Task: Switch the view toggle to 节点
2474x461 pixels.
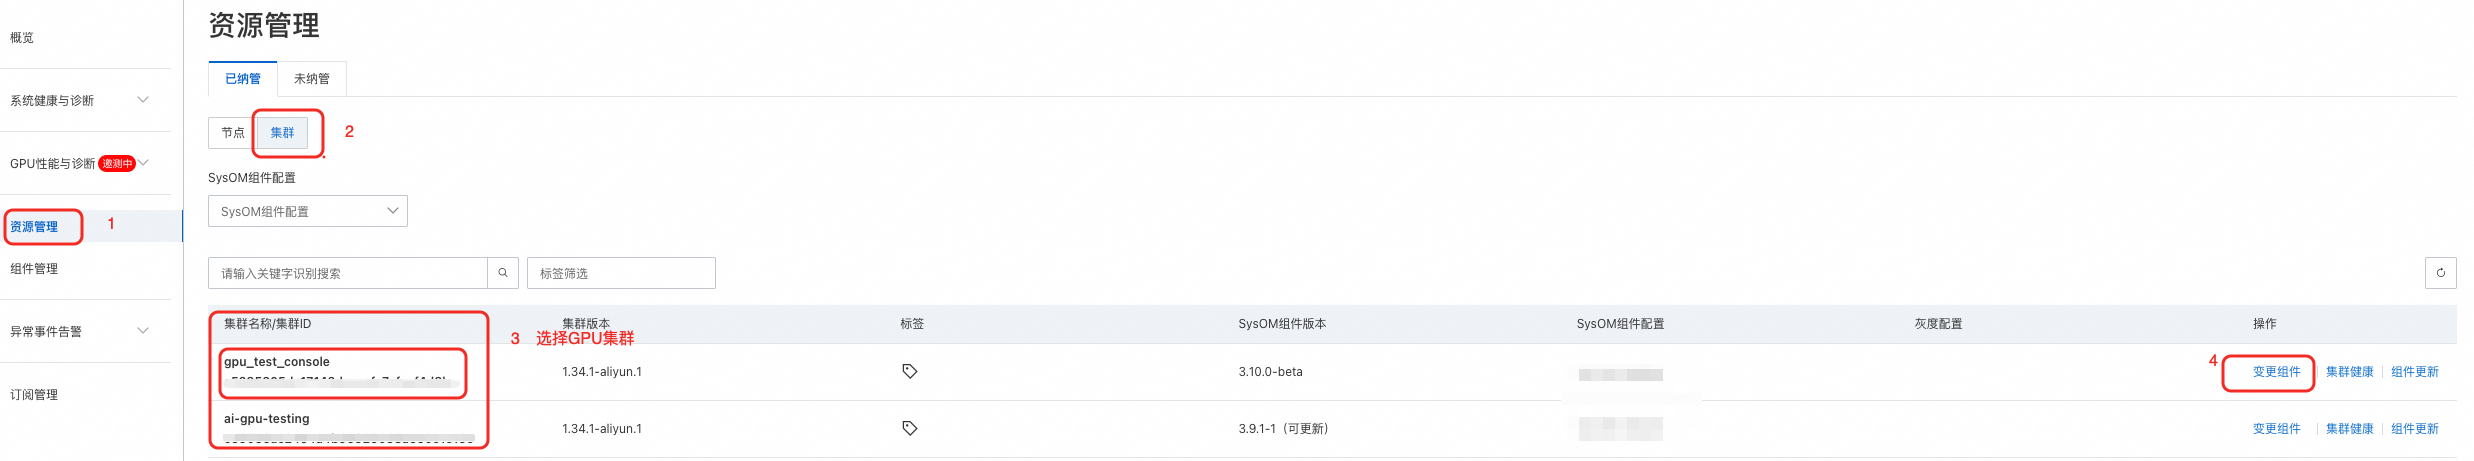Action: pyautogui.click(x=233, y=133)
